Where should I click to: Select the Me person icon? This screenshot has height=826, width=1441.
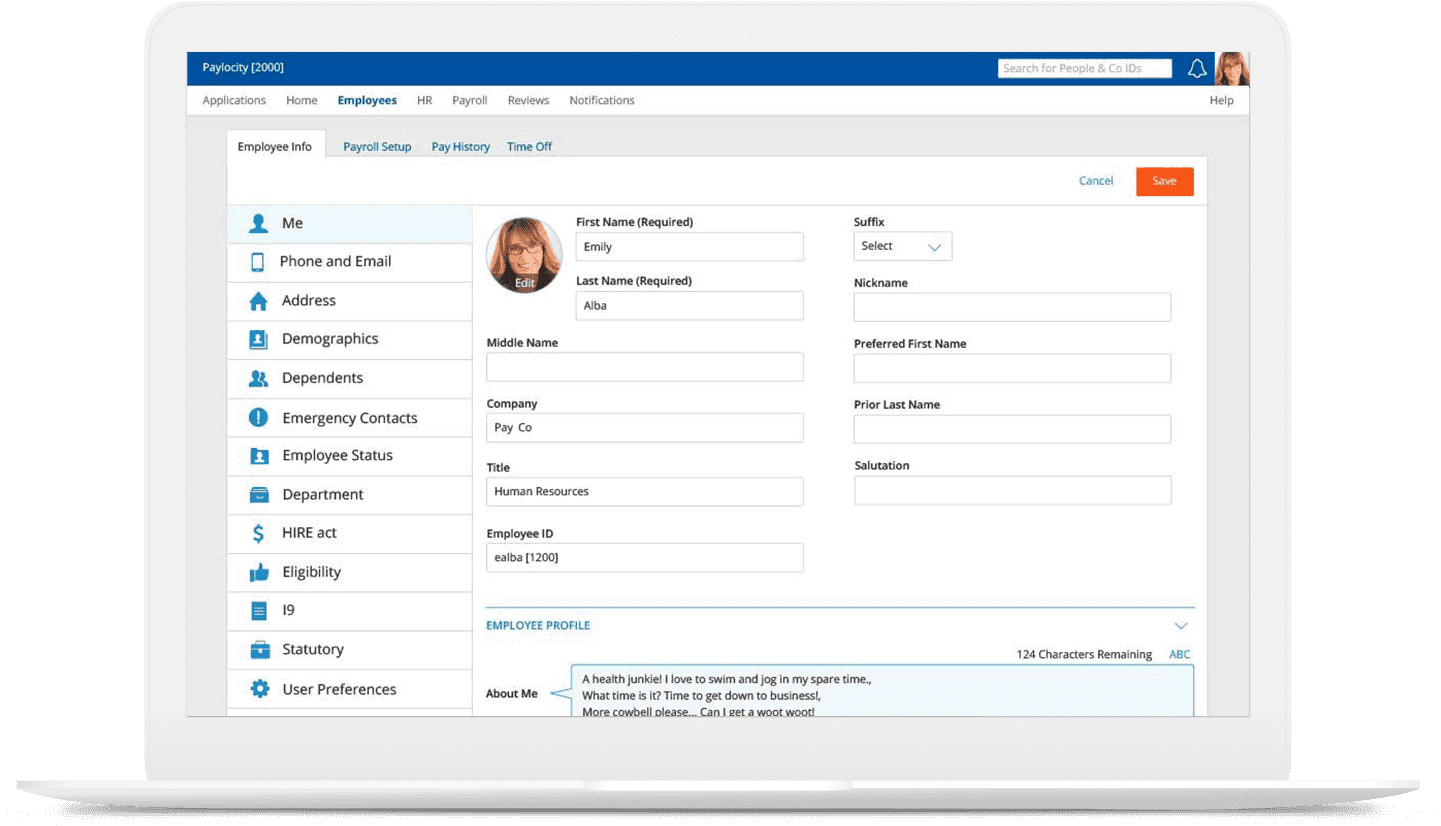(x=259, y=224)
